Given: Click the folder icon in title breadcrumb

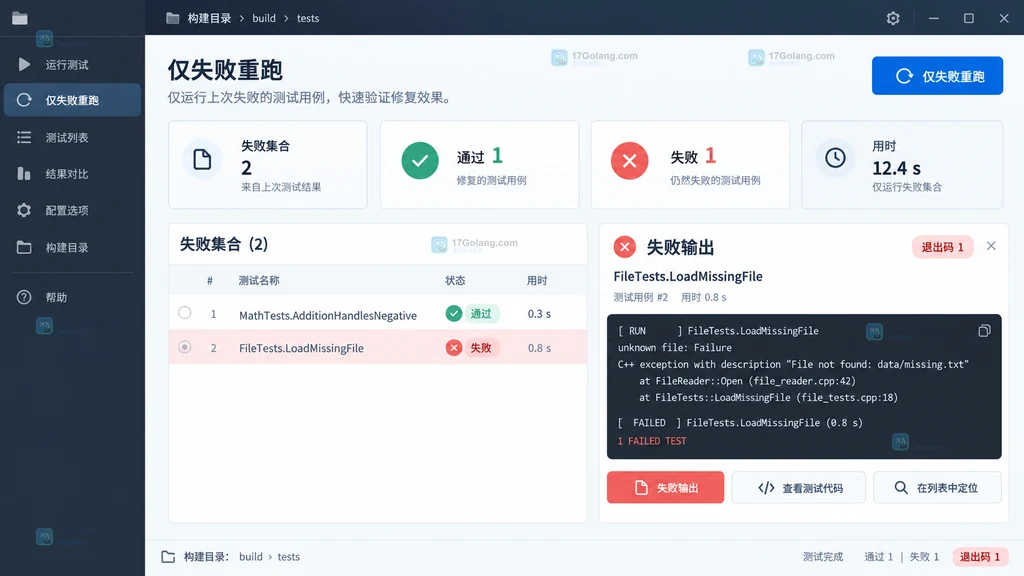Looking at the screenshot, I should (172, 18).
